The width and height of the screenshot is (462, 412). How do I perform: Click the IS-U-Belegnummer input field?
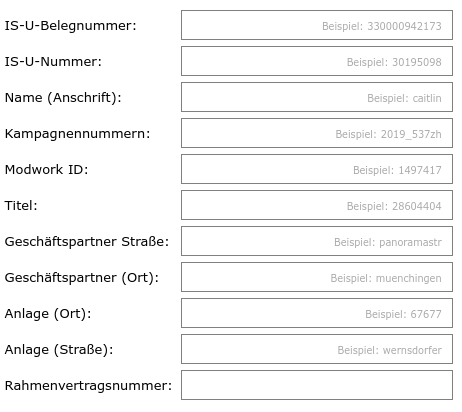(x=317, y=25)
